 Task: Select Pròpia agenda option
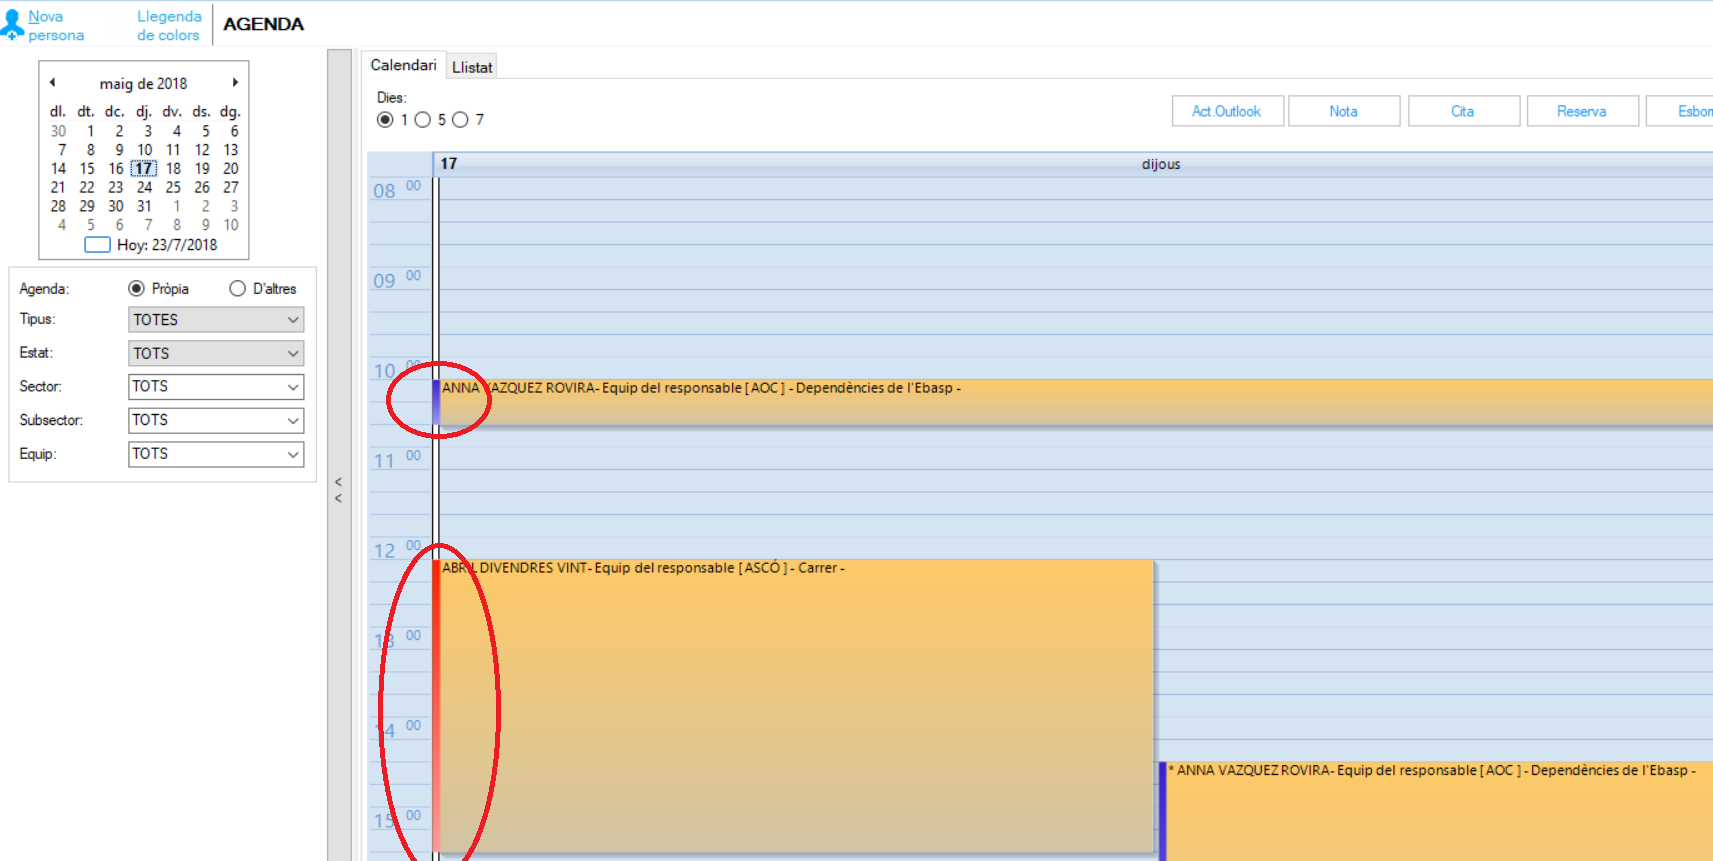[x=137, y=289]
